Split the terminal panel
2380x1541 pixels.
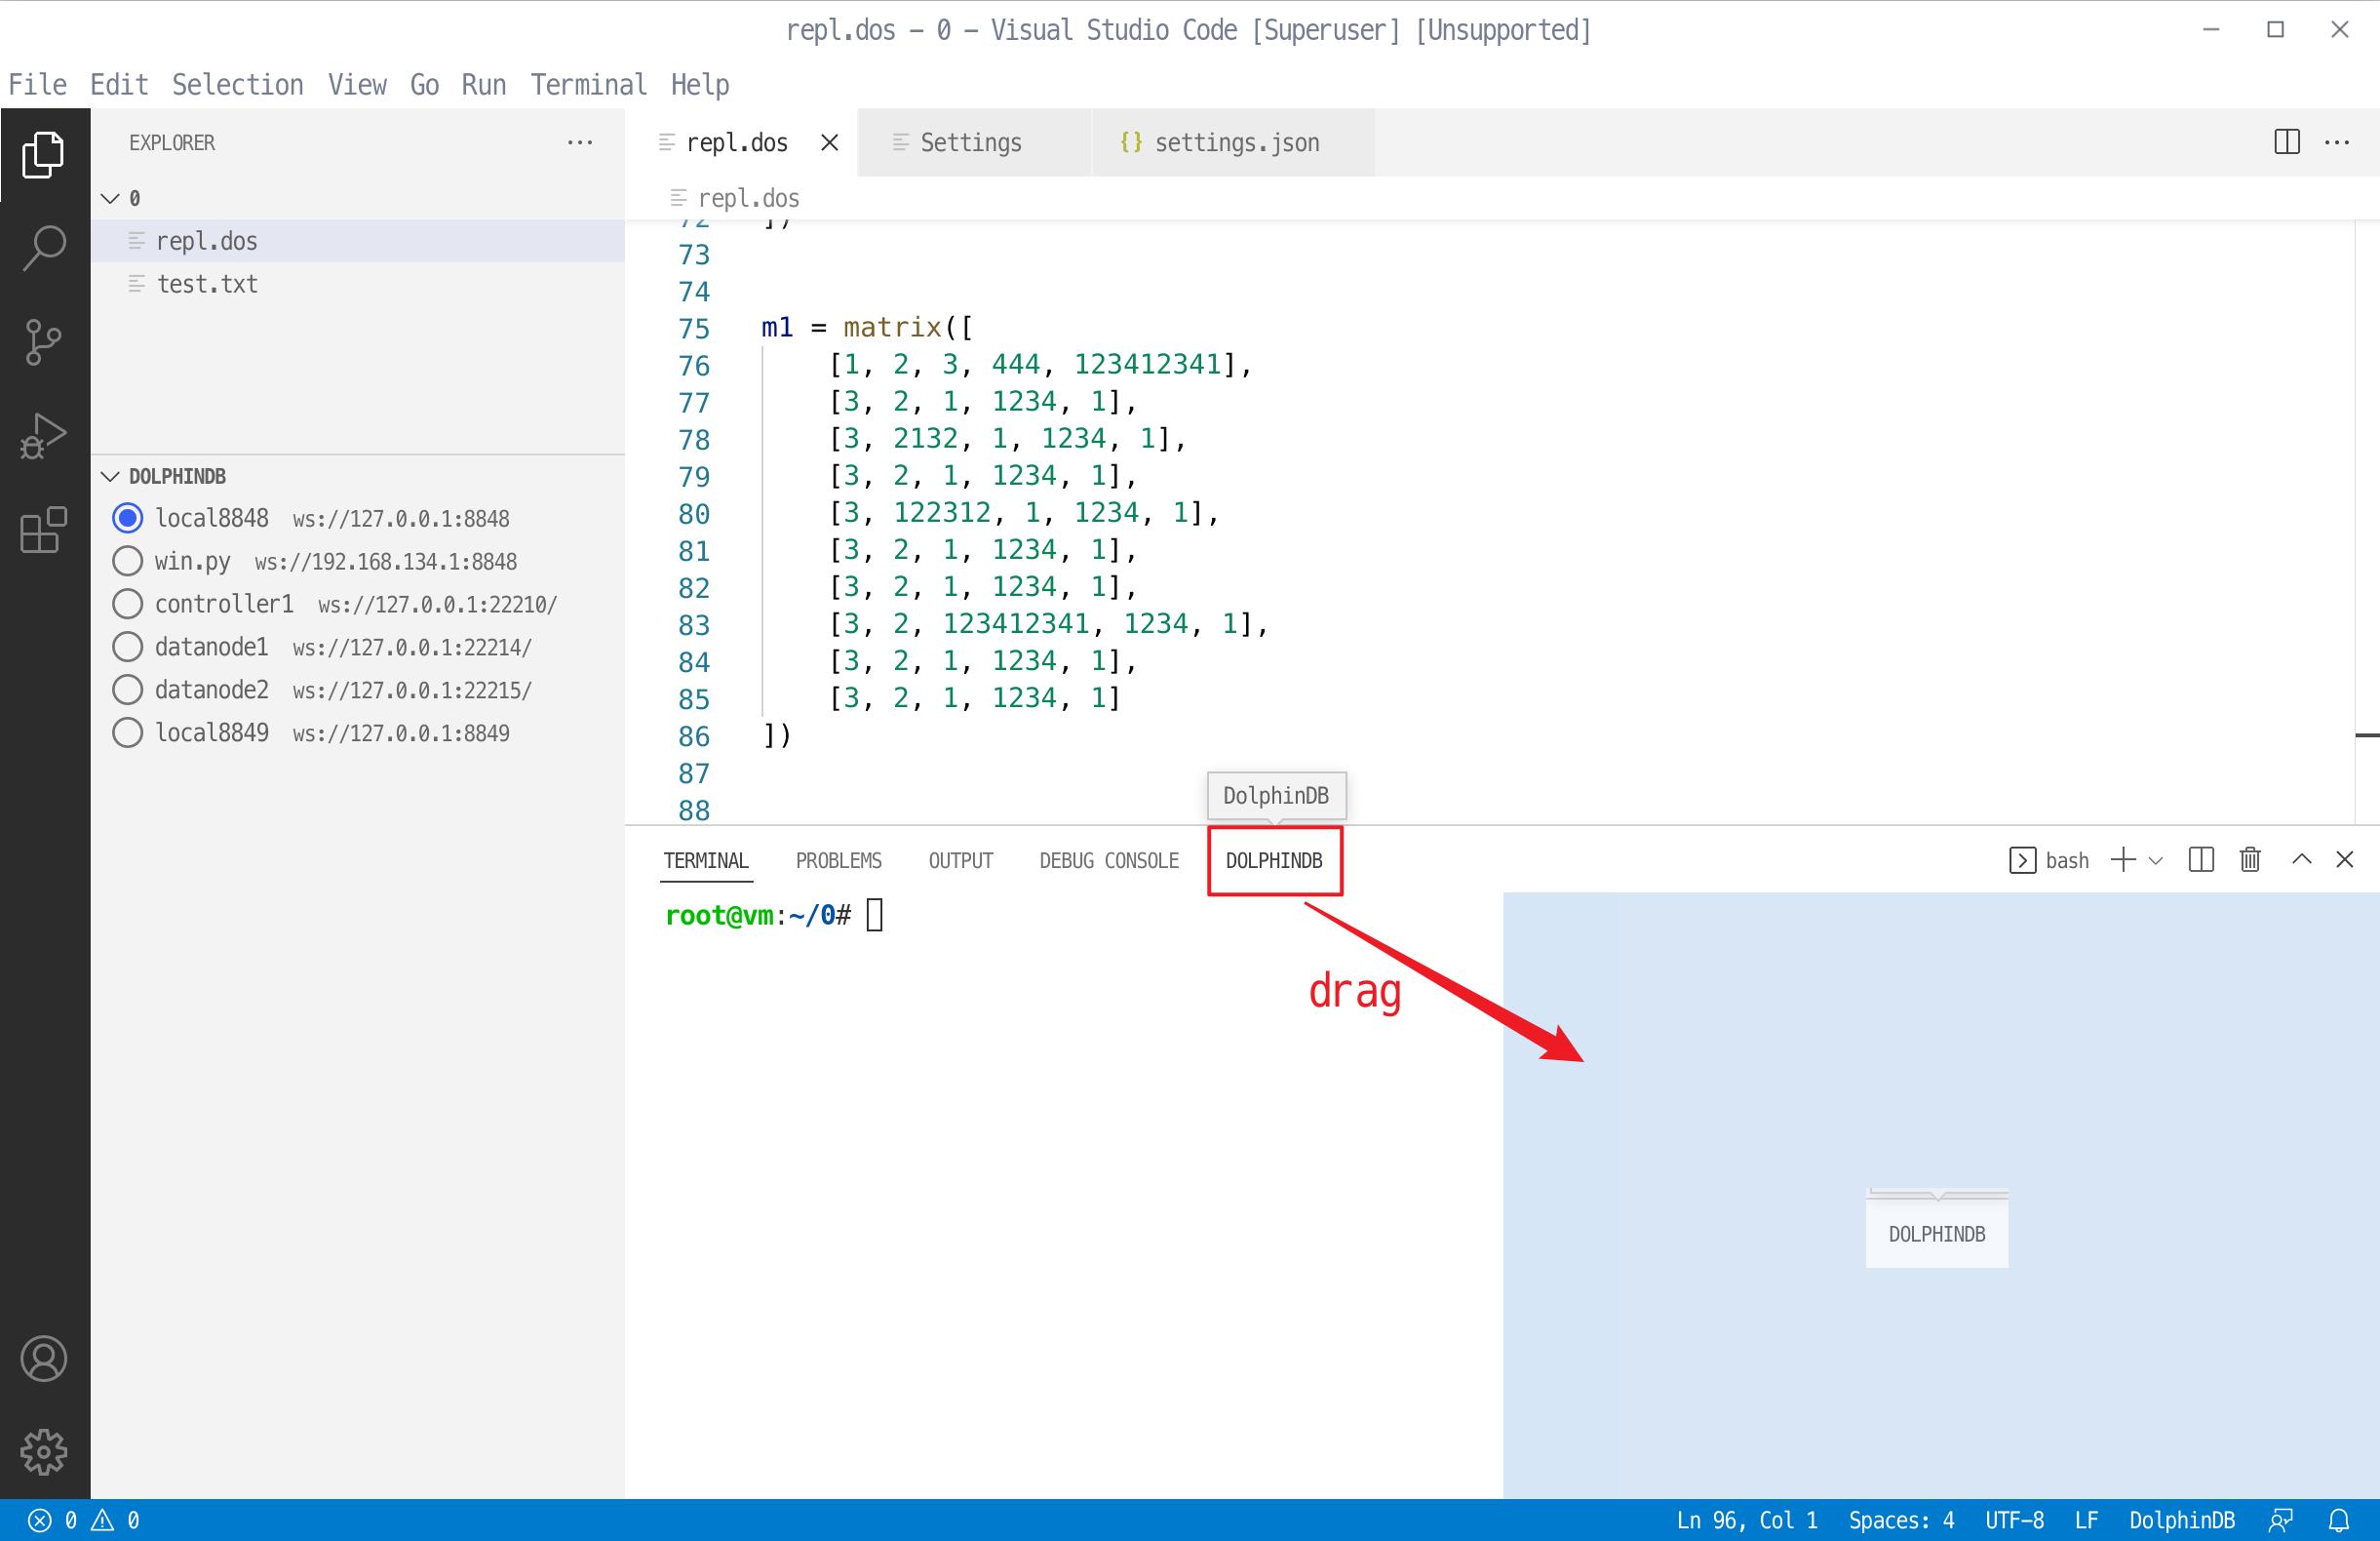[x=2201, y=860]
